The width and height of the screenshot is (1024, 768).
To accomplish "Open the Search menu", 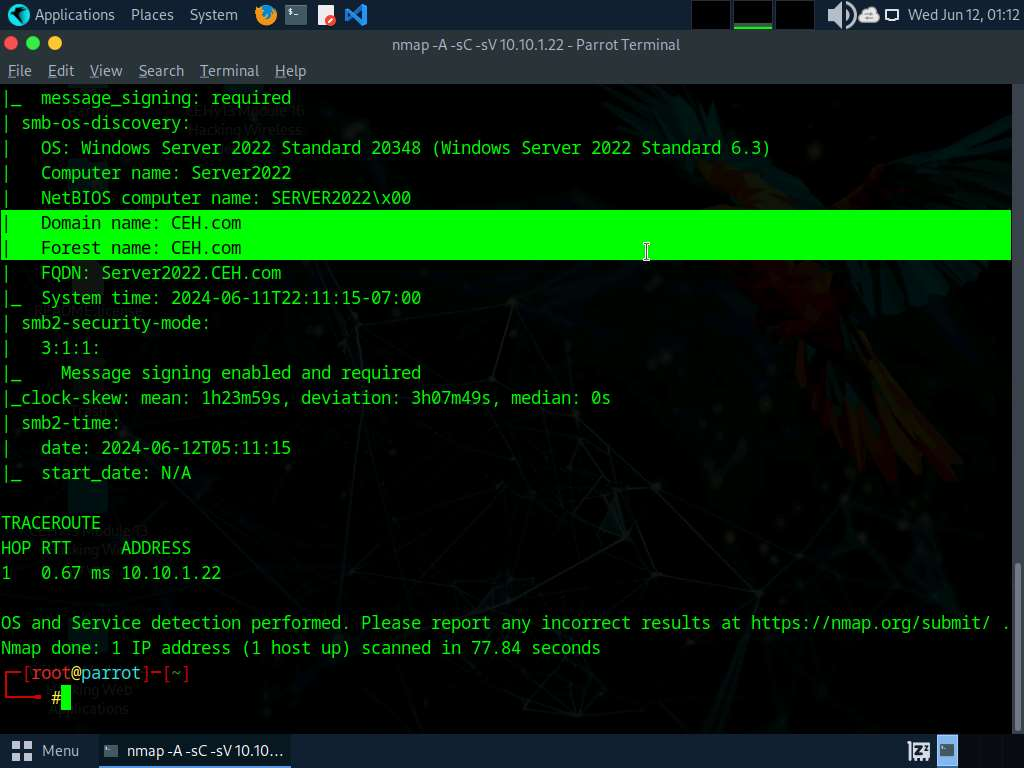I will coord(161,71).
